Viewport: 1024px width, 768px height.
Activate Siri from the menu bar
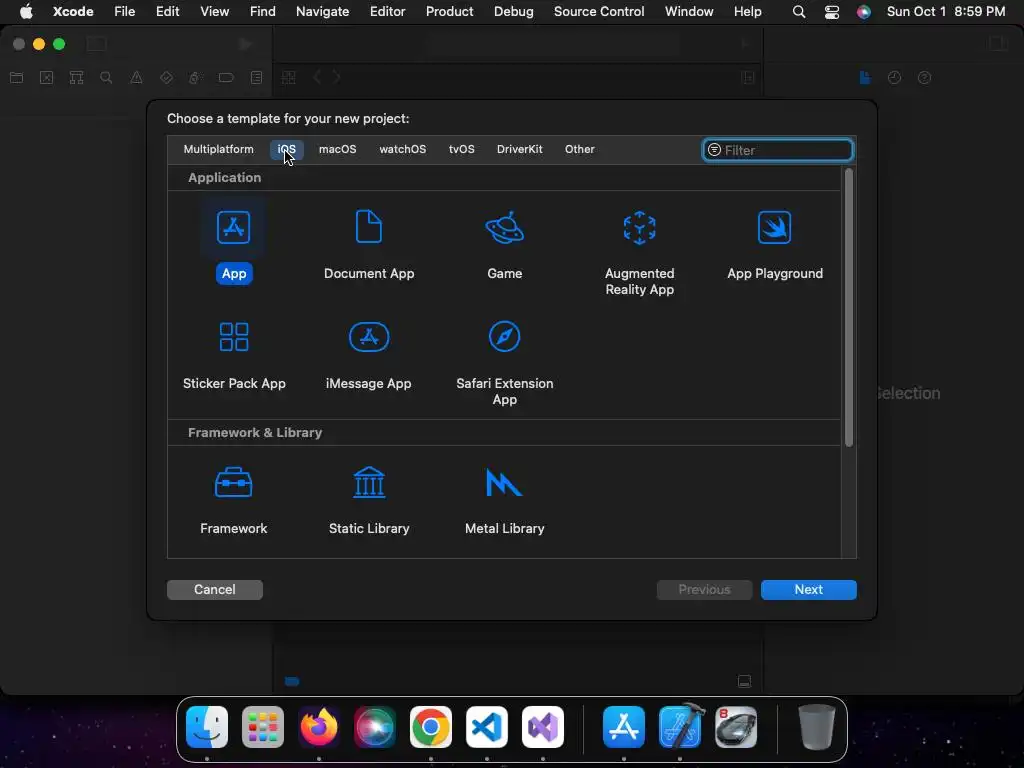pos(863,11)
